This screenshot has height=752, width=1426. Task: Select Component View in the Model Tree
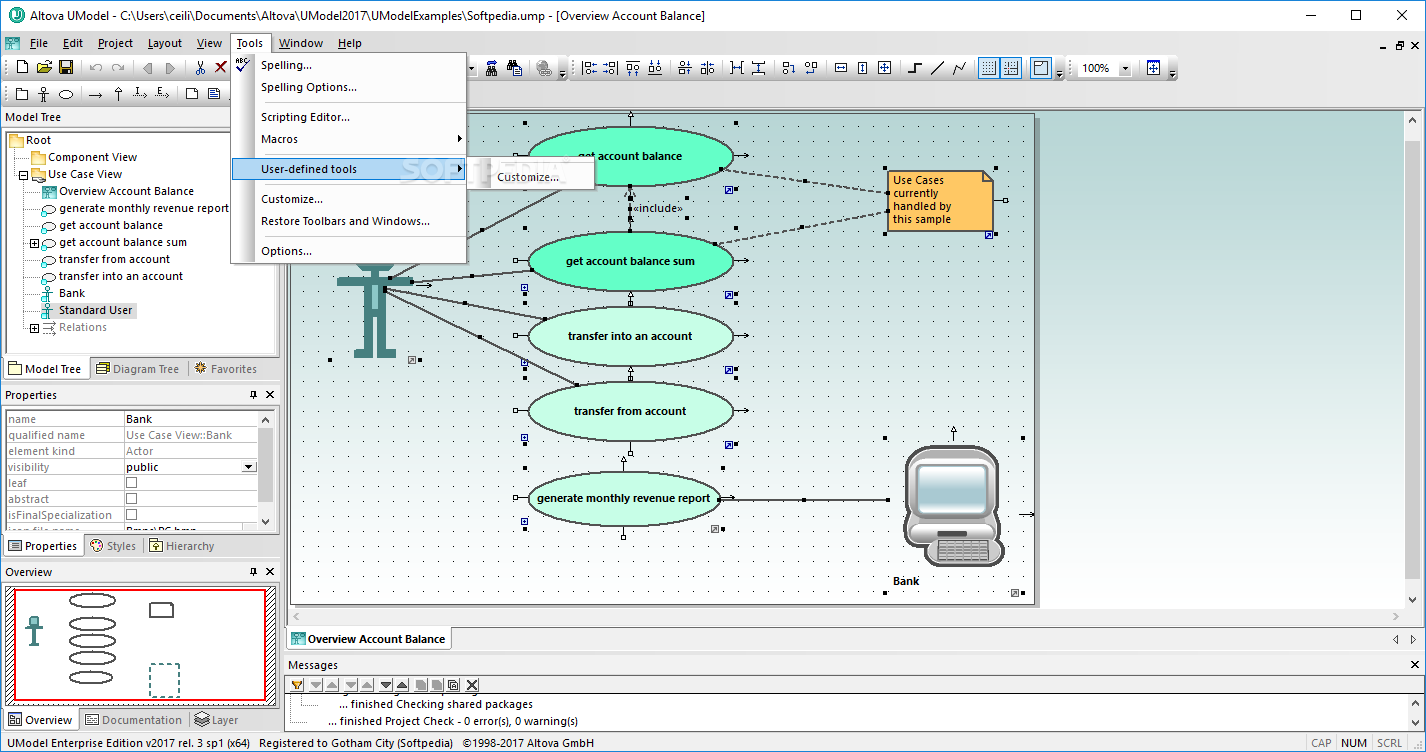92,158
